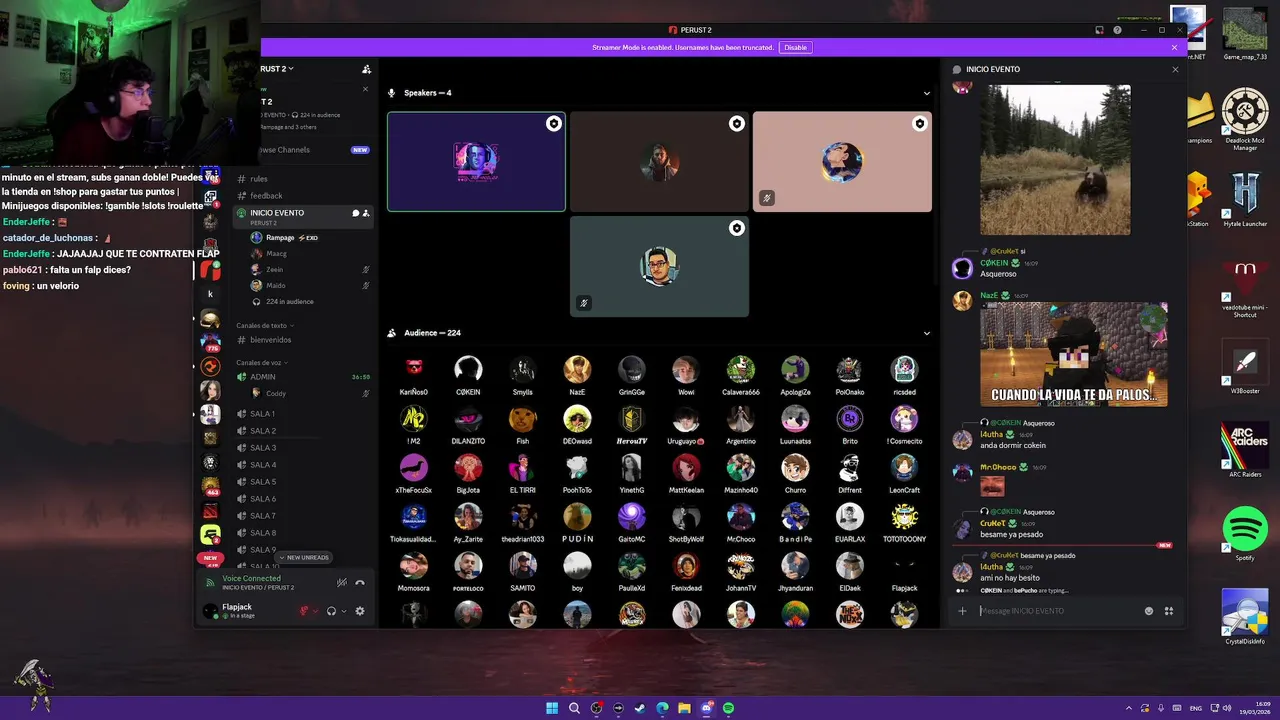This screenshot has width=1280, height=720.
Task: Open options on first speaker tile
Action: [x=553, y=123]
